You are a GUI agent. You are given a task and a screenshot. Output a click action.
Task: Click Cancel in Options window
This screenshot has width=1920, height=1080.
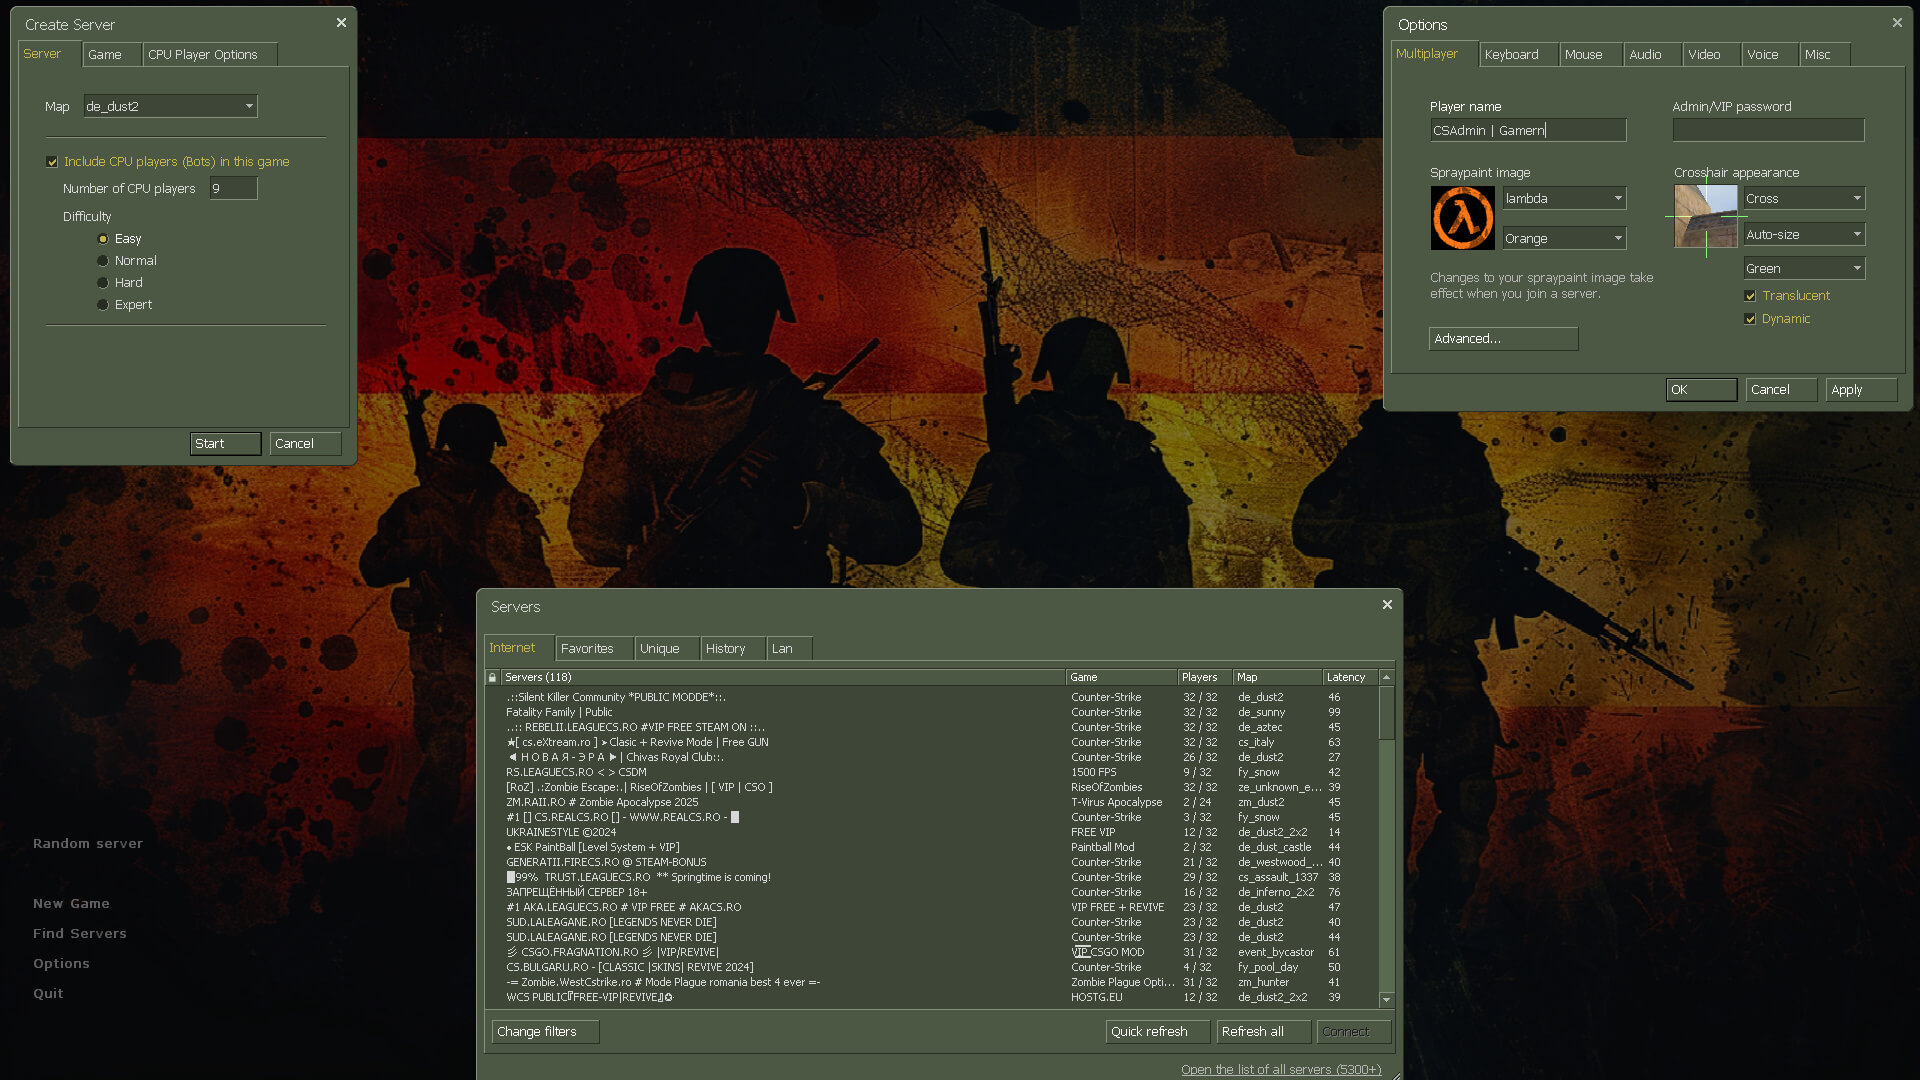[x=1781, y=390]
